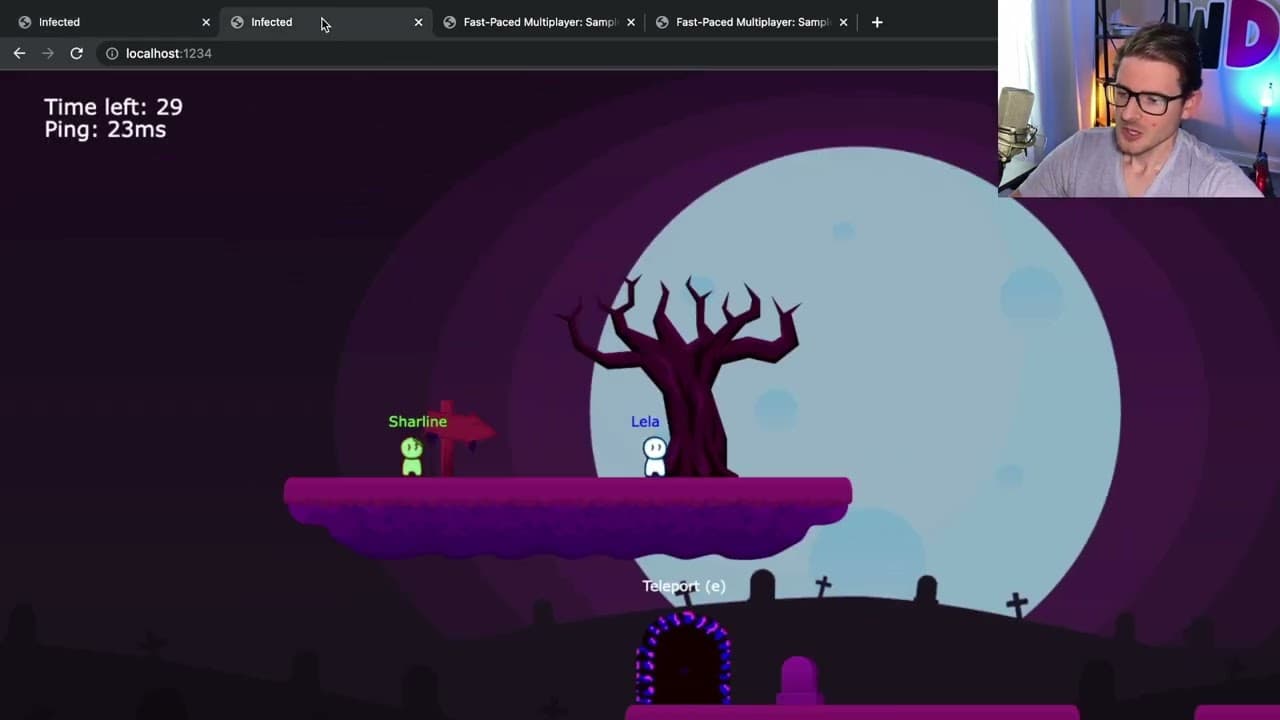The width and height of the screenshot is (1280, 720).
Task: Click the 'Sharline' player name label
Action: [418, 422]
